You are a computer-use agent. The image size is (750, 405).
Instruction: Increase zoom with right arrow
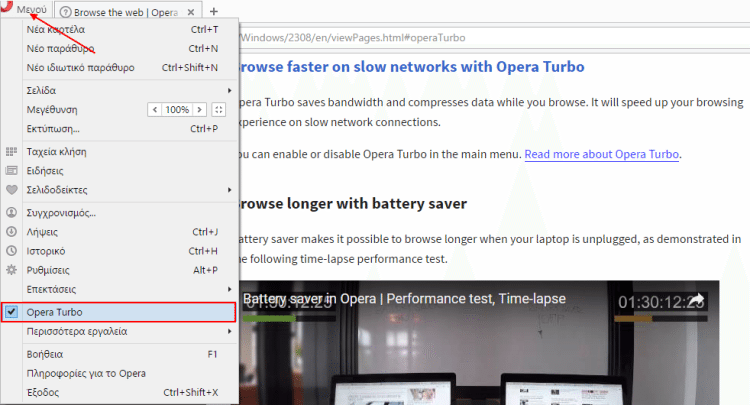tap(199, 109)
